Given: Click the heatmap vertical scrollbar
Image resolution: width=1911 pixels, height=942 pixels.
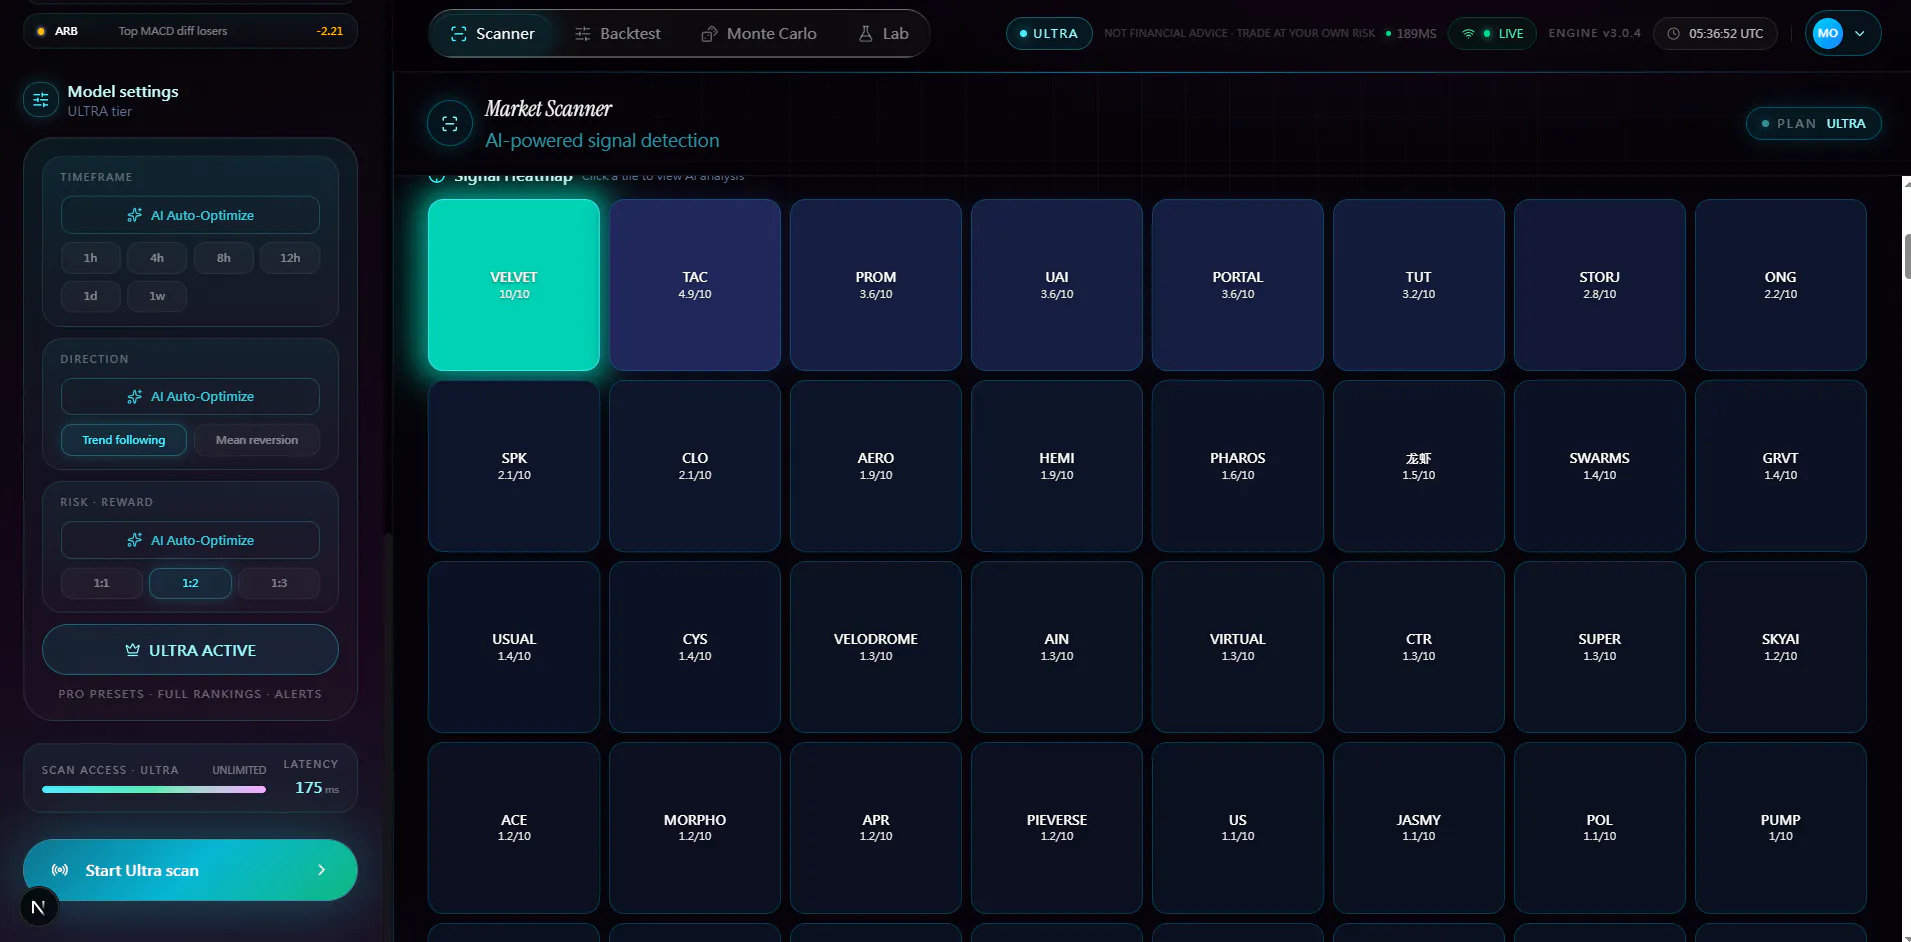Looking at the screenshot, I should point(1907,256).
